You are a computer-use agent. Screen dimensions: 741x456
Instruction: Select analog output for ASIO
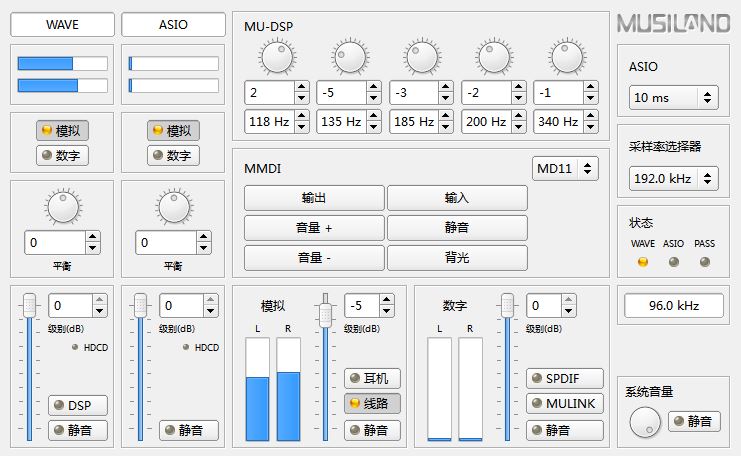point(173,130)
